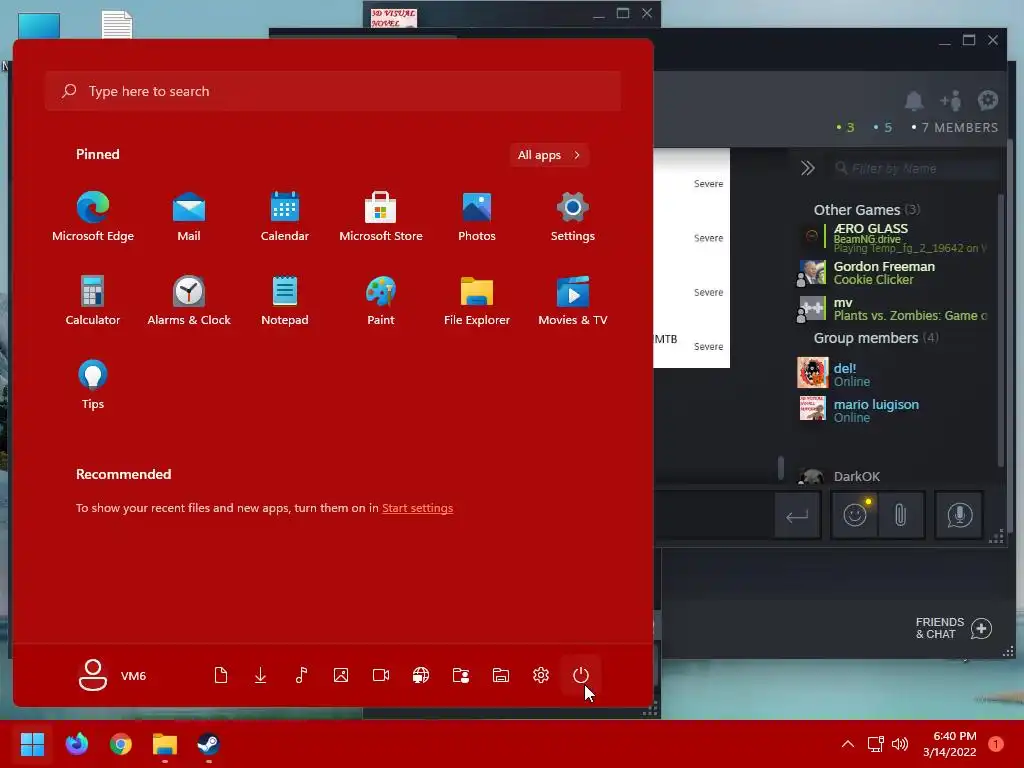
Task: Open Network shortcut in Start footer
Action: coord(421,675)
